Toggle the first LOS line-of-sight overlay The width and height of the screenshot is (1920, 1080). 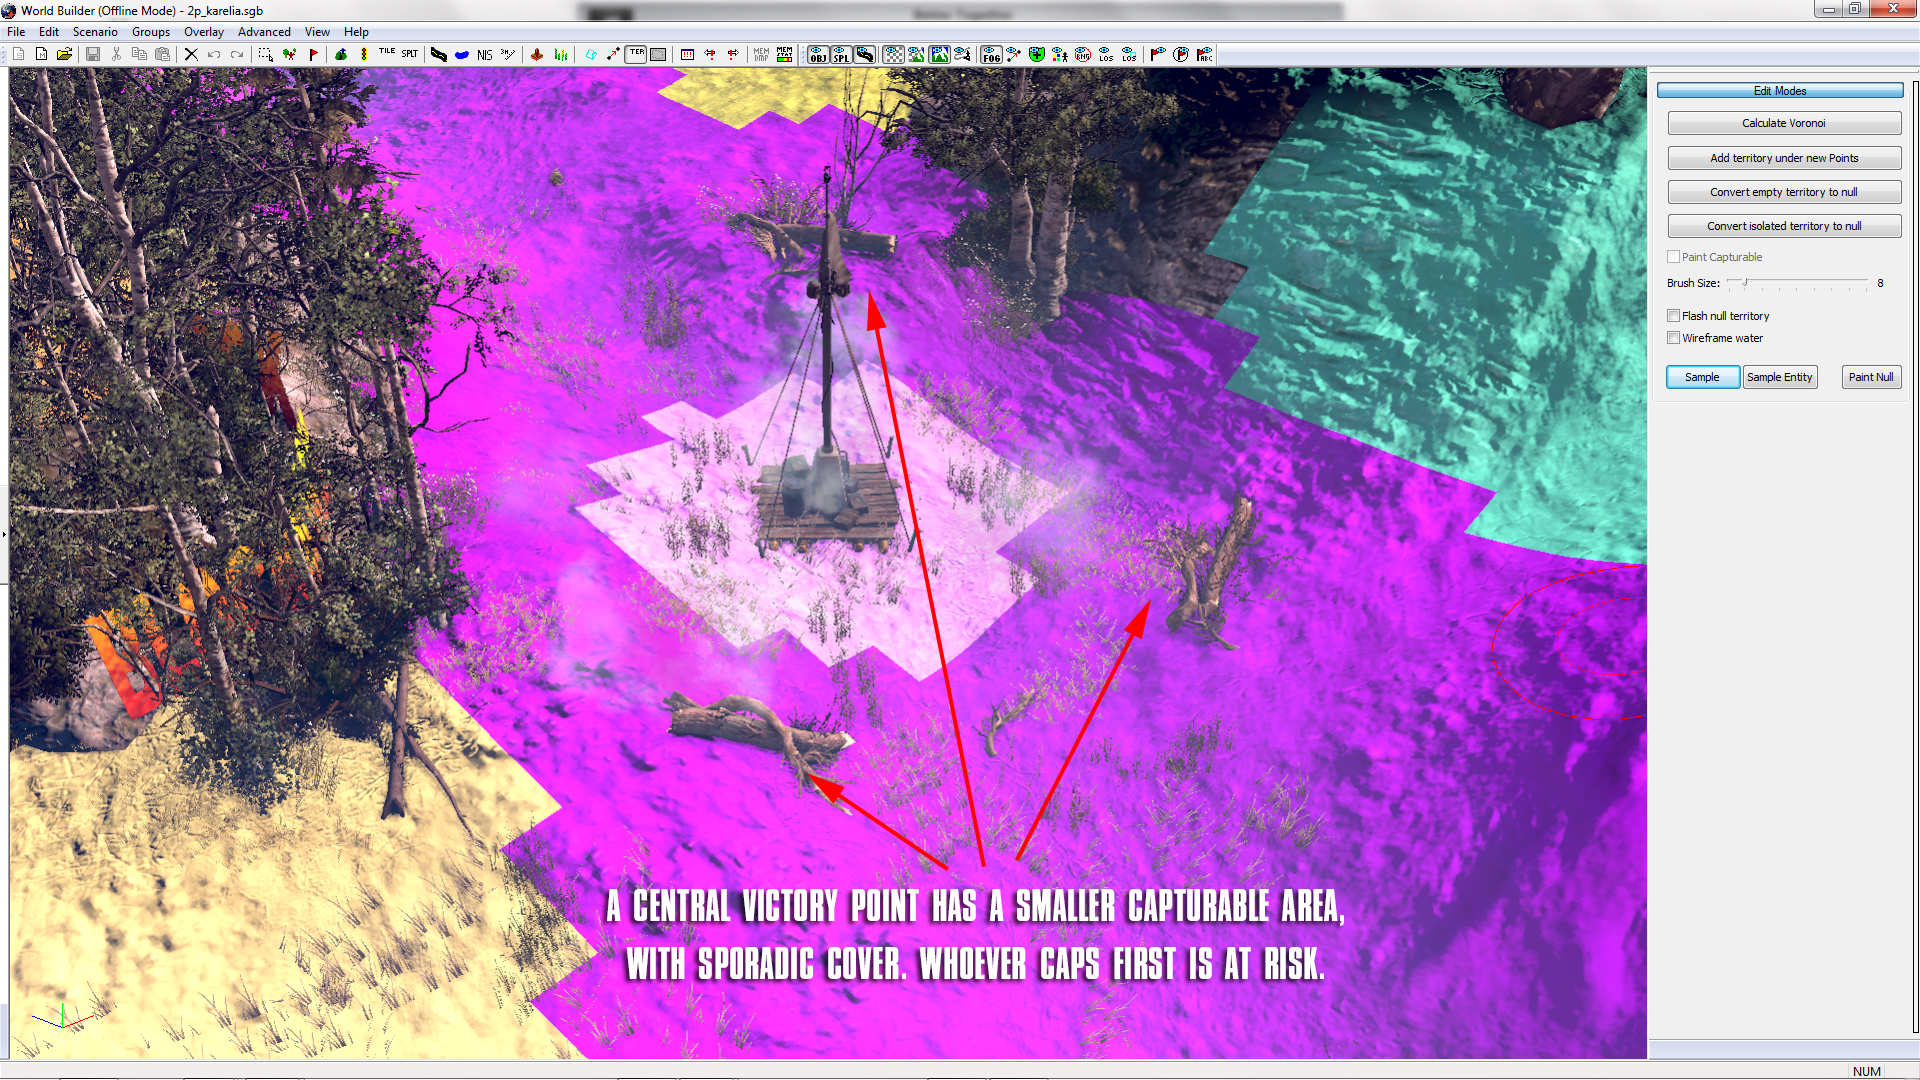tap(1106, 55)
